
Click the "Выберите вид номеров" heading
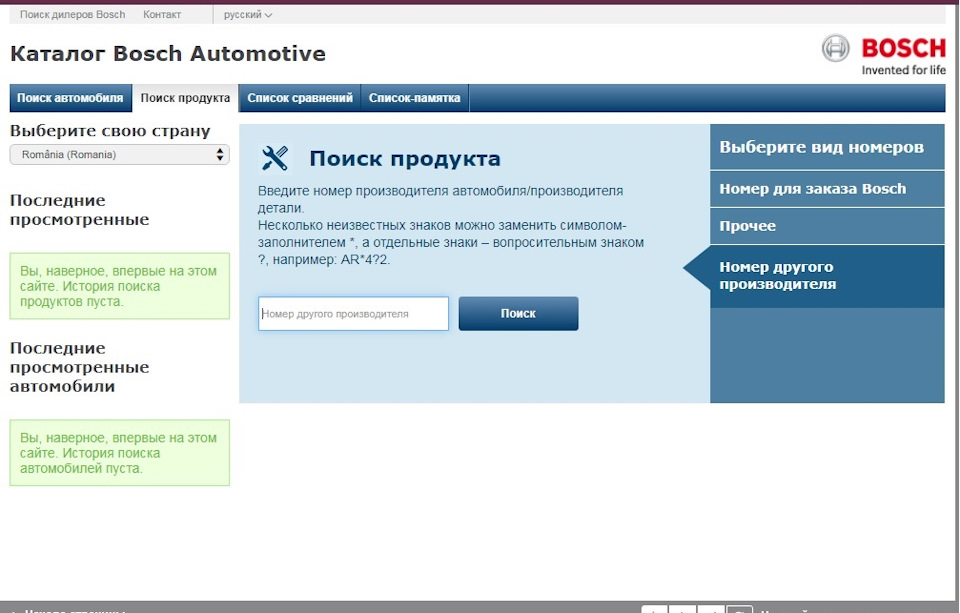pos(822,148)
